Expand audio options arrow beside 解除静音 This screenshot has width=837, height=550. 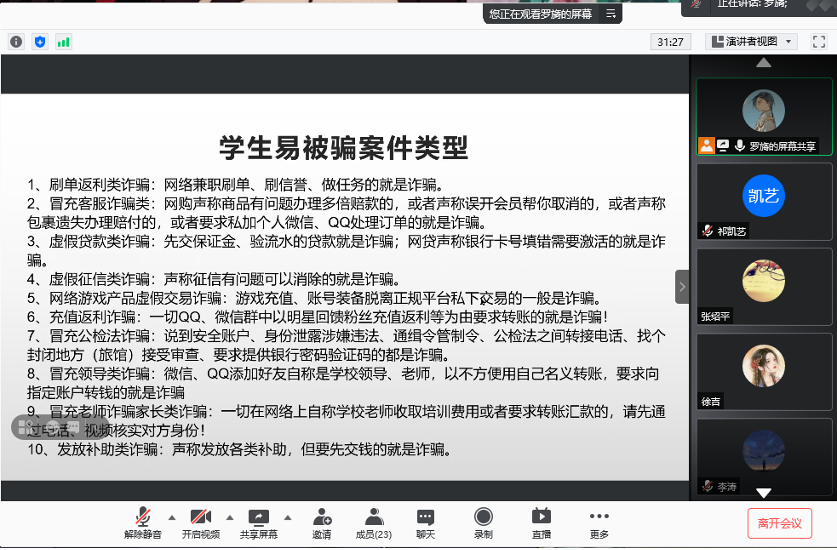pos(171,517)
